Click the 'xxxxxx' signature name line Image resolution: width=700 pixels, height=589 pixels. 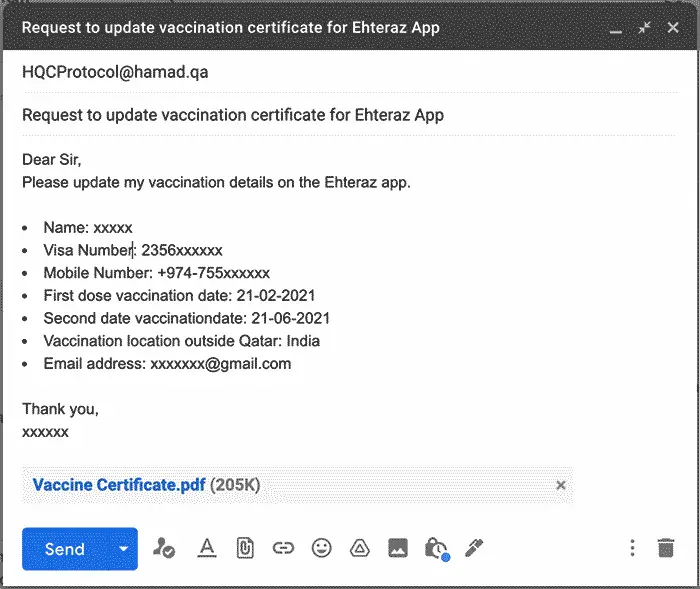point(46,432)
